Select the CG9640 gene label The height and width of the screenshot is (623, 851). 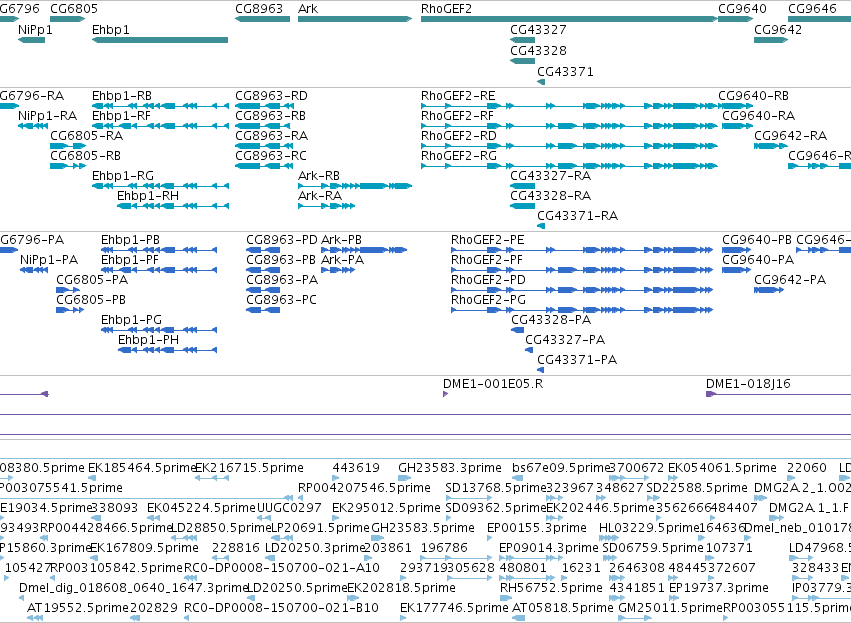(x=742, y=9)
